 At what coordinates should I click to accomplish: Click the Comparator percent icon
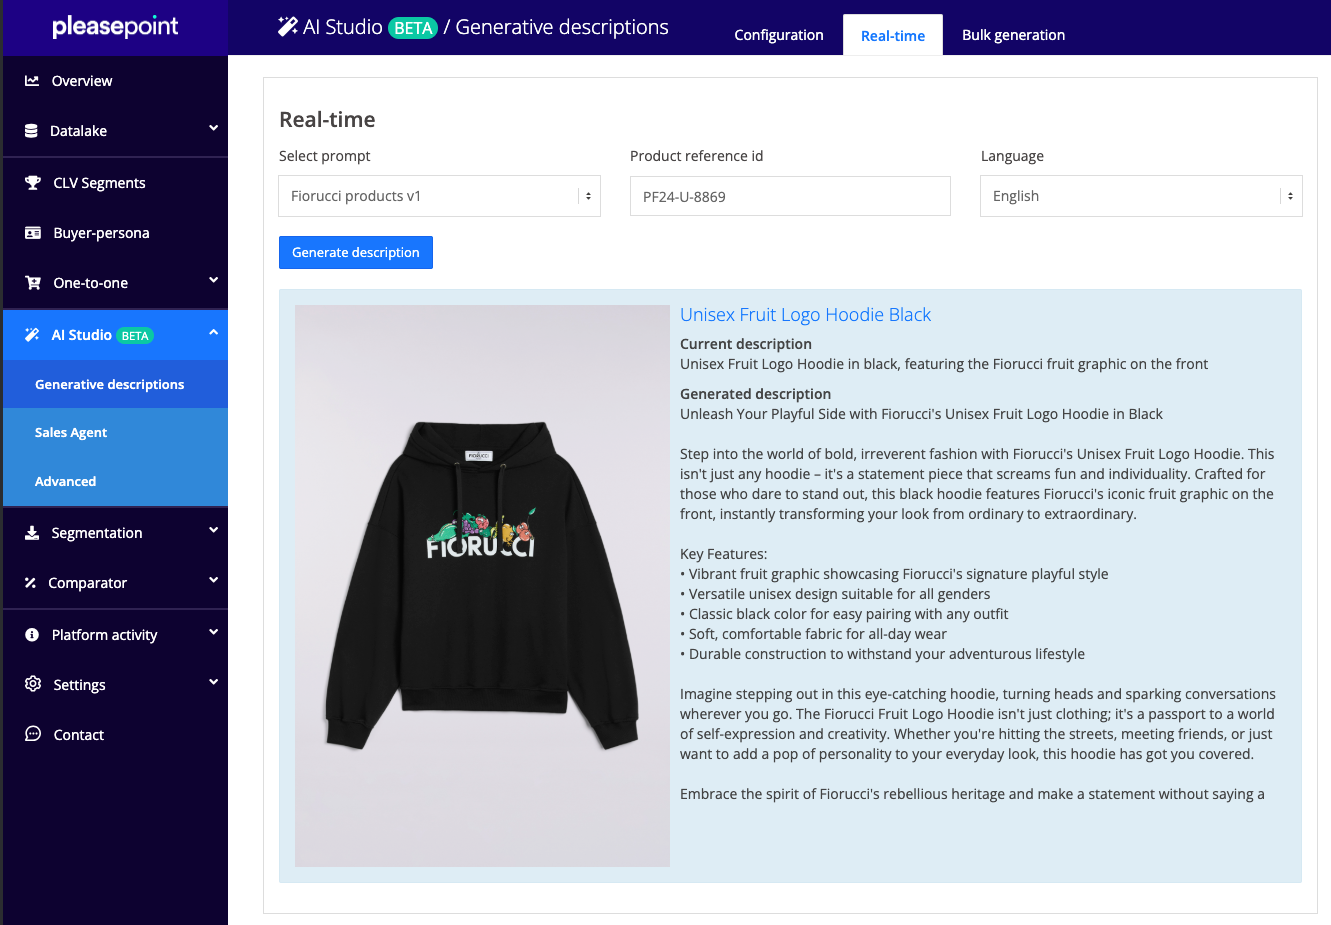[x=30, y=583]
